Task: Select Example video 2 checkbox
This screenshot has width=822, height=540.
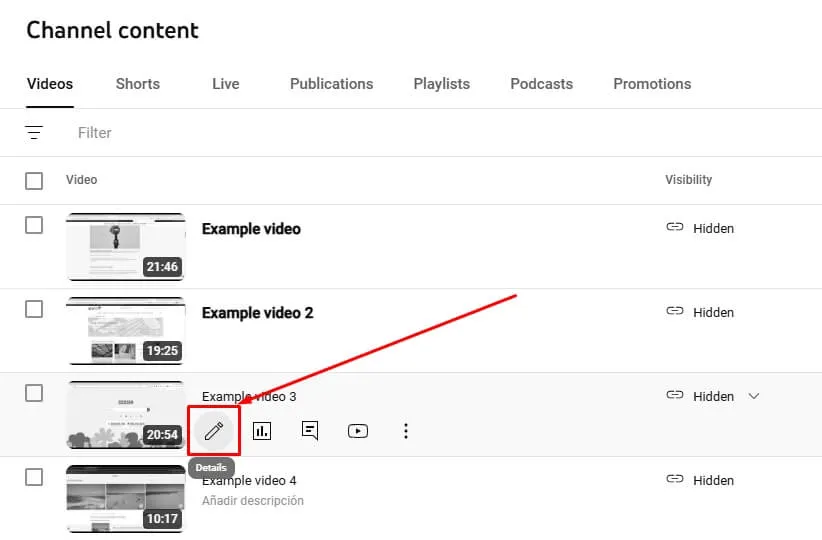Action: click(x=34, y=309)
